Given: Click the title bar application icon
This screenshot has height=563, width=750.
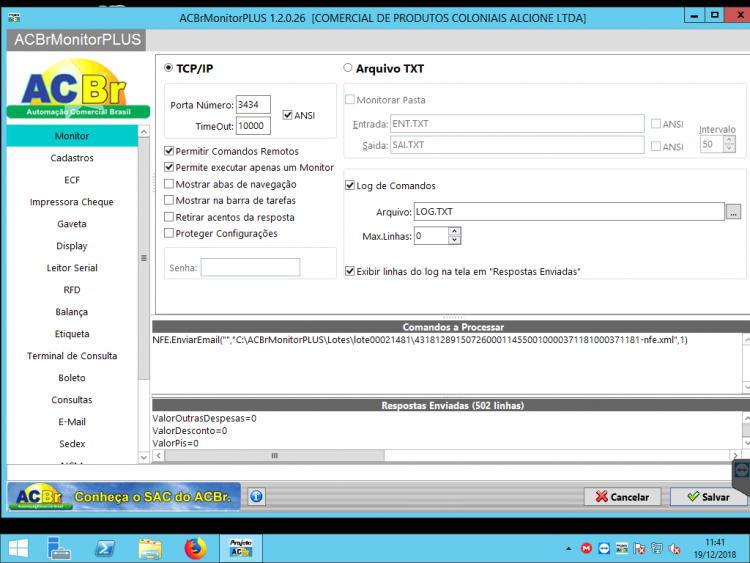Looking at the screenshot, I should [x=14, y=18].
